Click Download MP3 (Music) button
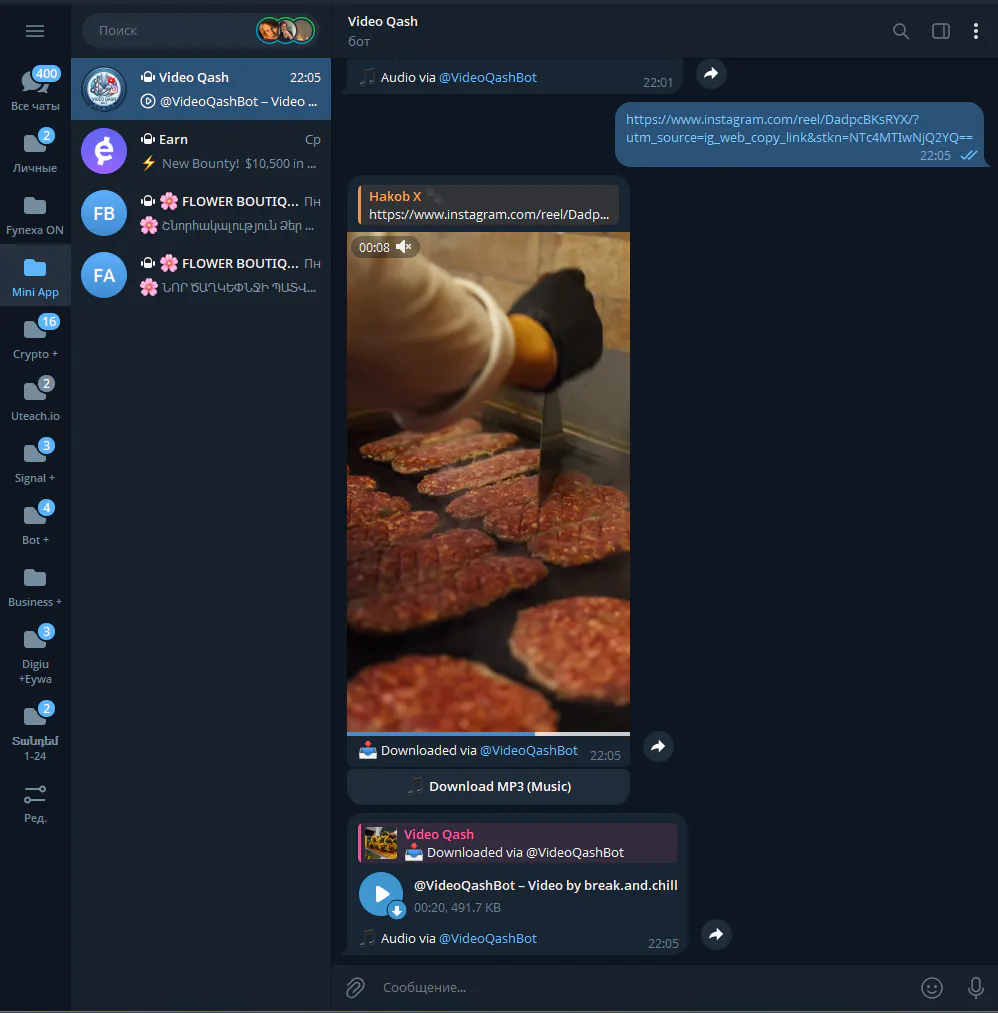Image resolution: width=998 pixels, height=1013 pixels. (488, 786)
